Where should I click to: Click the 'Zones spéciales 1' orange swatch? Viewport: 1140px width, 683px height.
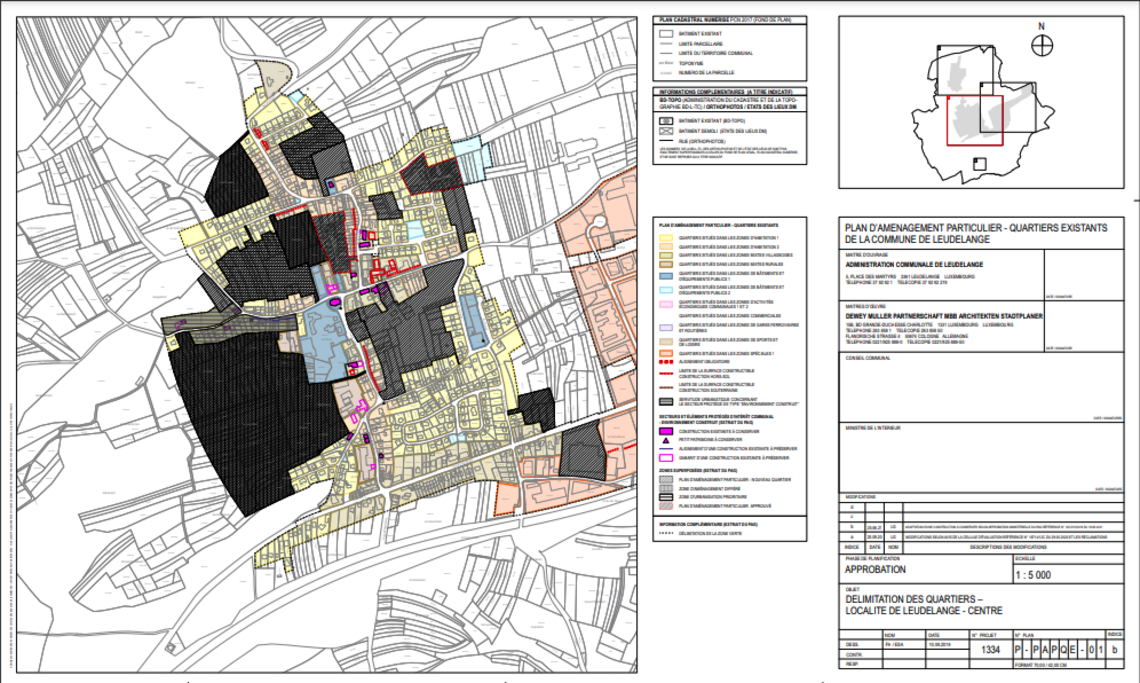665,354
